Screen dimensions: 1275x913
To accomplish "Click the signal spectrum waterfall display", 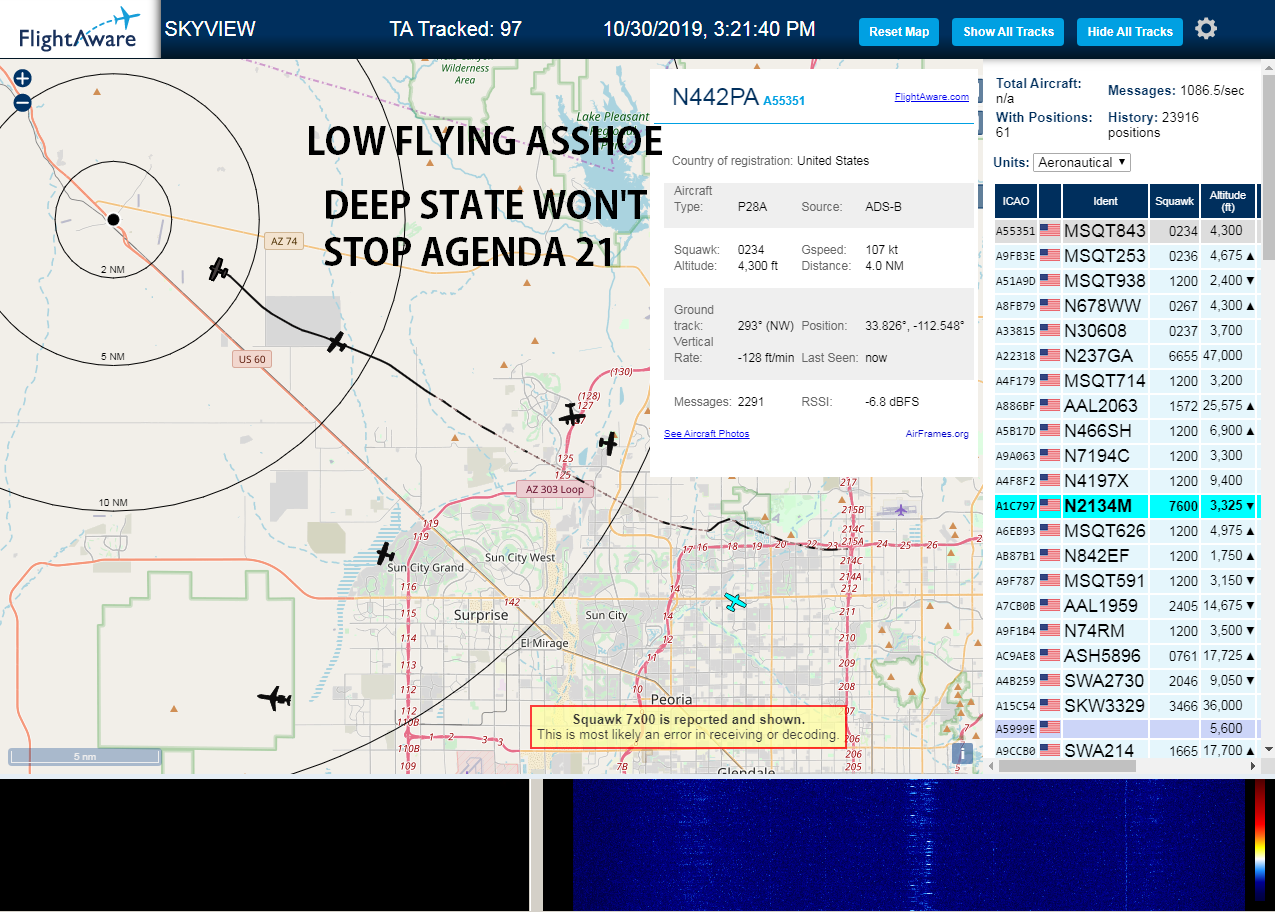I will [907, 845].
